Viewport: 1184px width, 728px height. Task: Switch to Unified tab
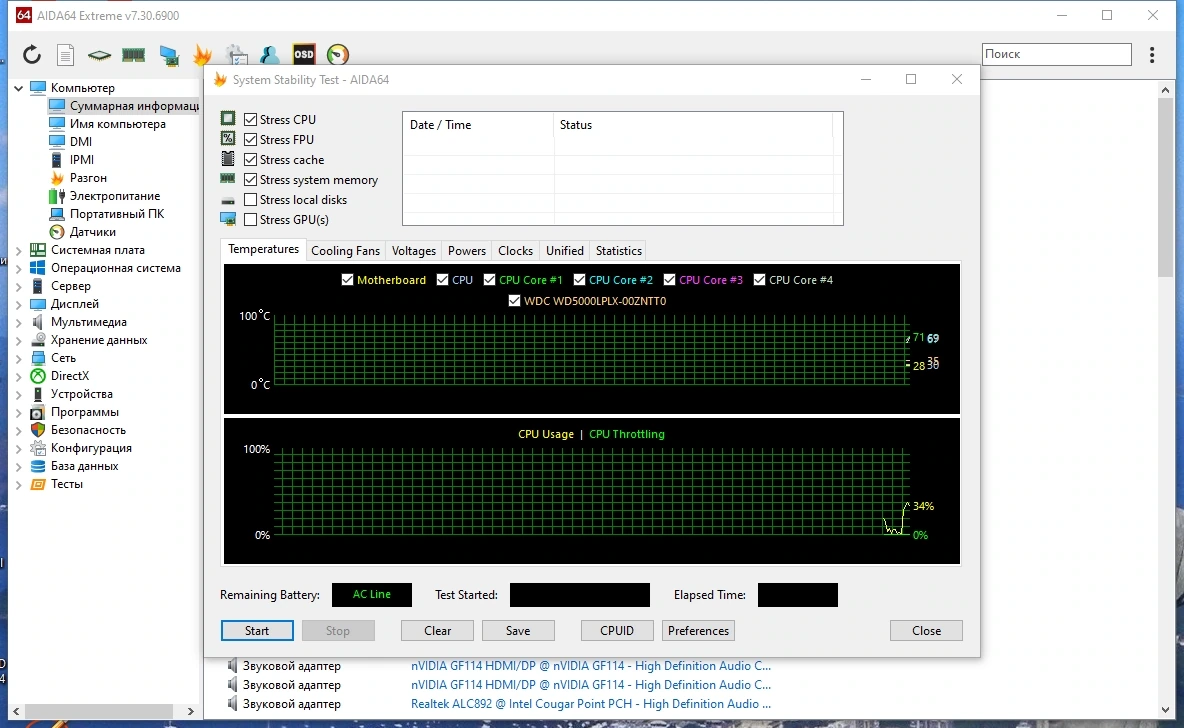click(x=565, y=251)
